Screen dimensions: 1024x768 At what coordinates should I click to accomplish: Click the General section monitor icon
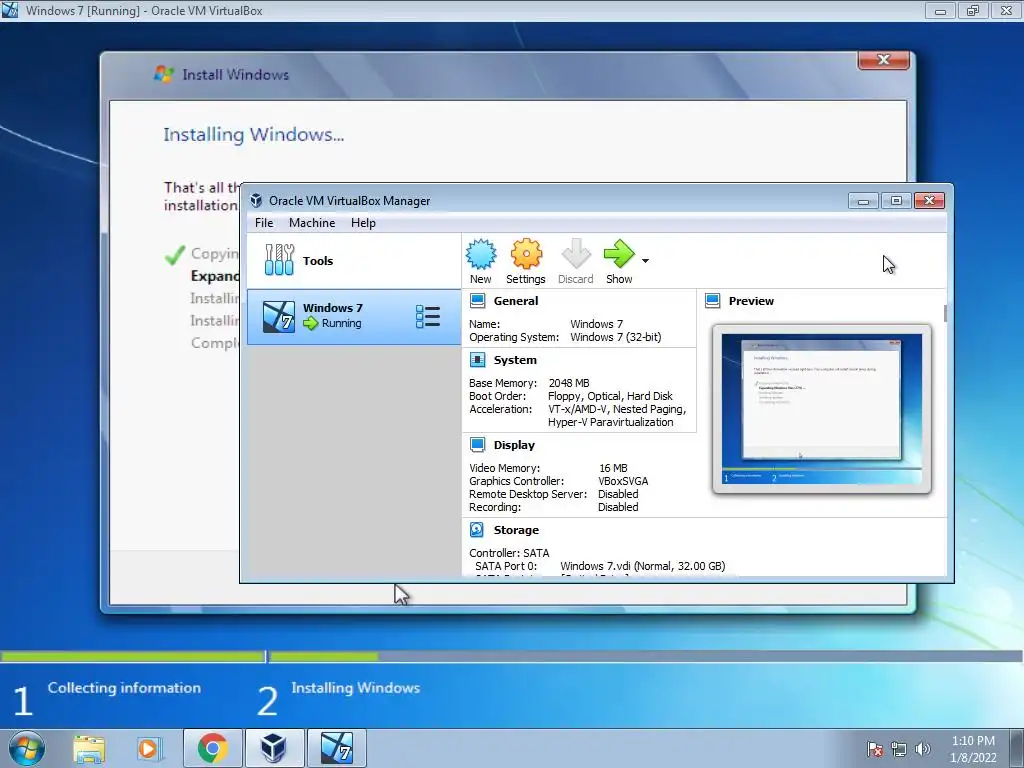477,300
